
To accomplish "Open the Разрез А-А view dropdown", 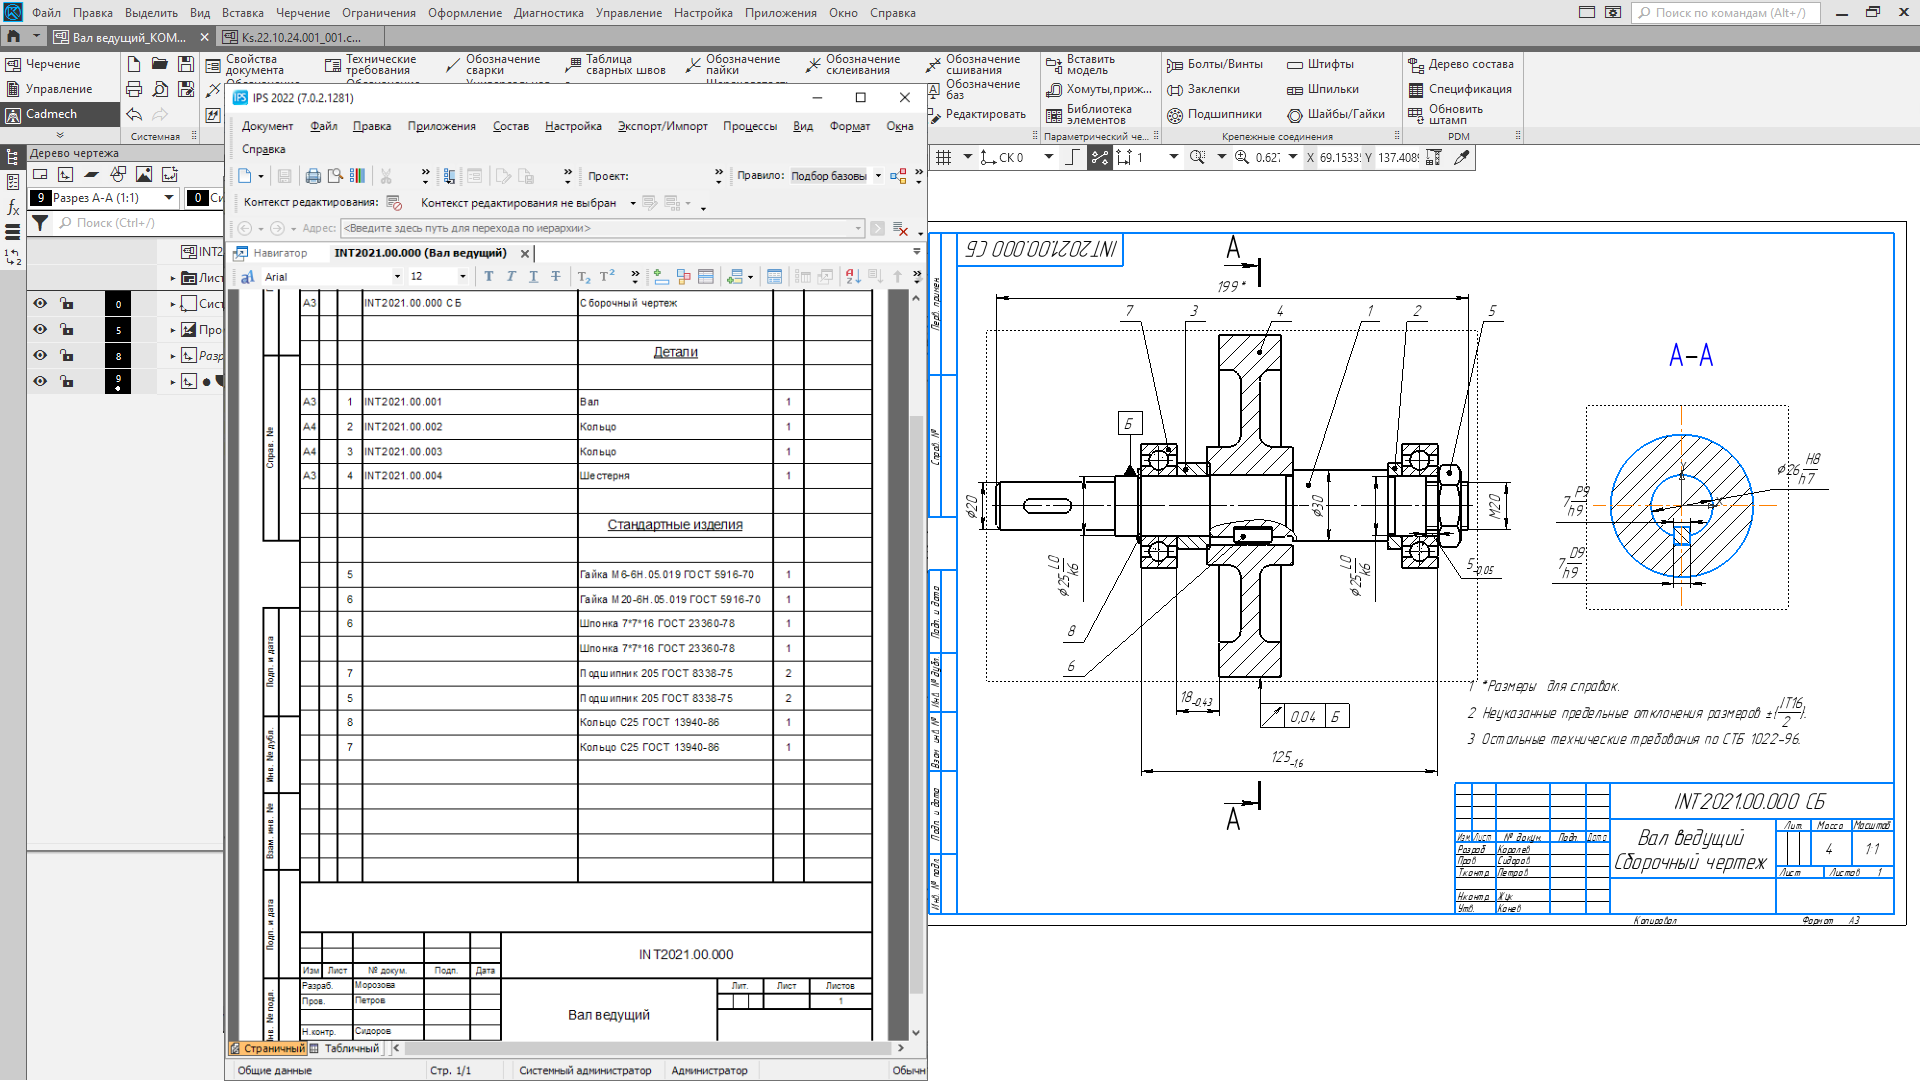I will tap(168, 198).
